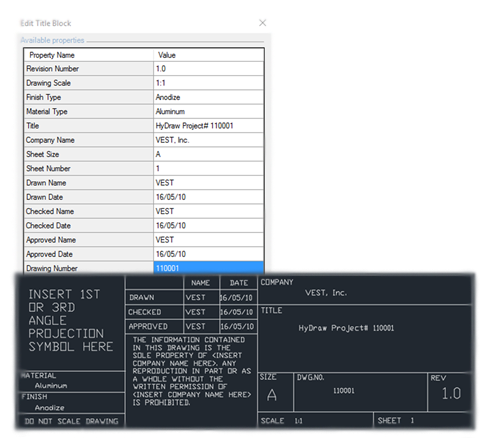Select the Title property label
Image resolution: width=490 pixels, height=438 pixels.
click(89, 126)
